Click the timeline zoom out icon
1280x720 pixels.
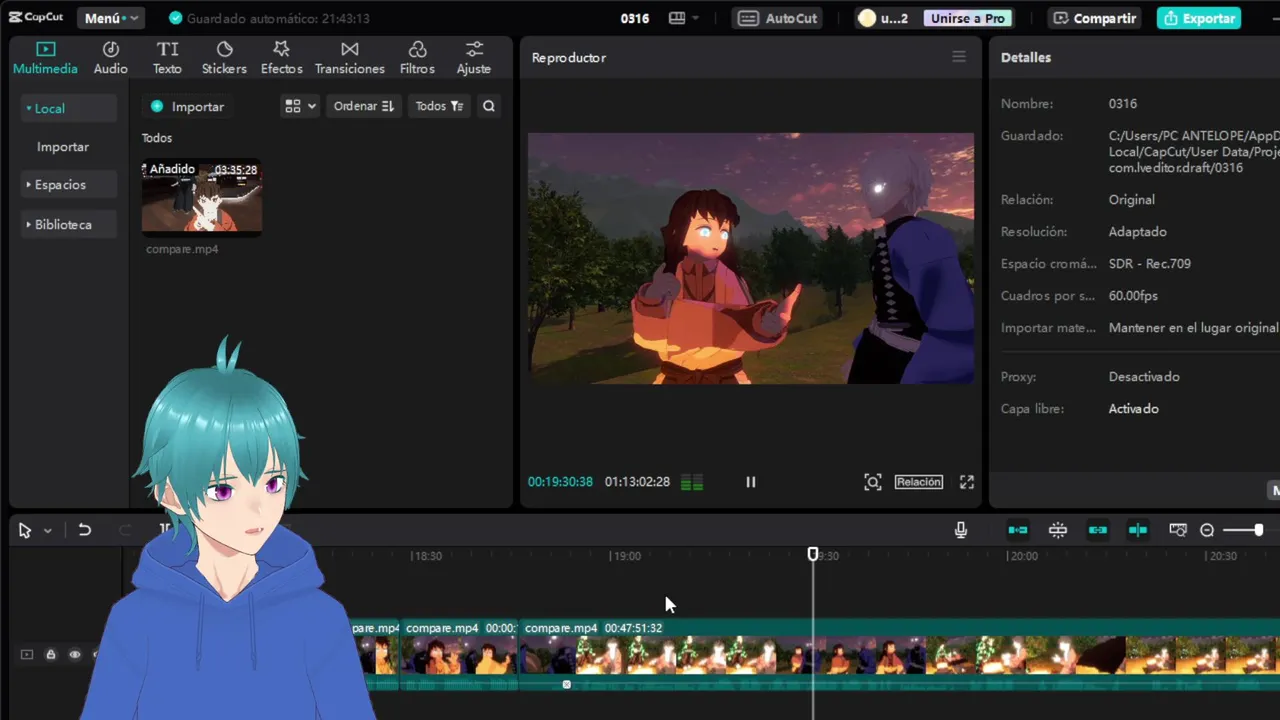1207,530
